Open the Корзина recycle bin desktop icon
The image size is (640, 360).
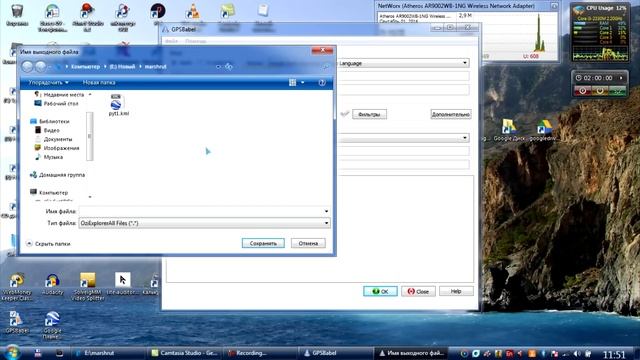(x=17, y=15)
